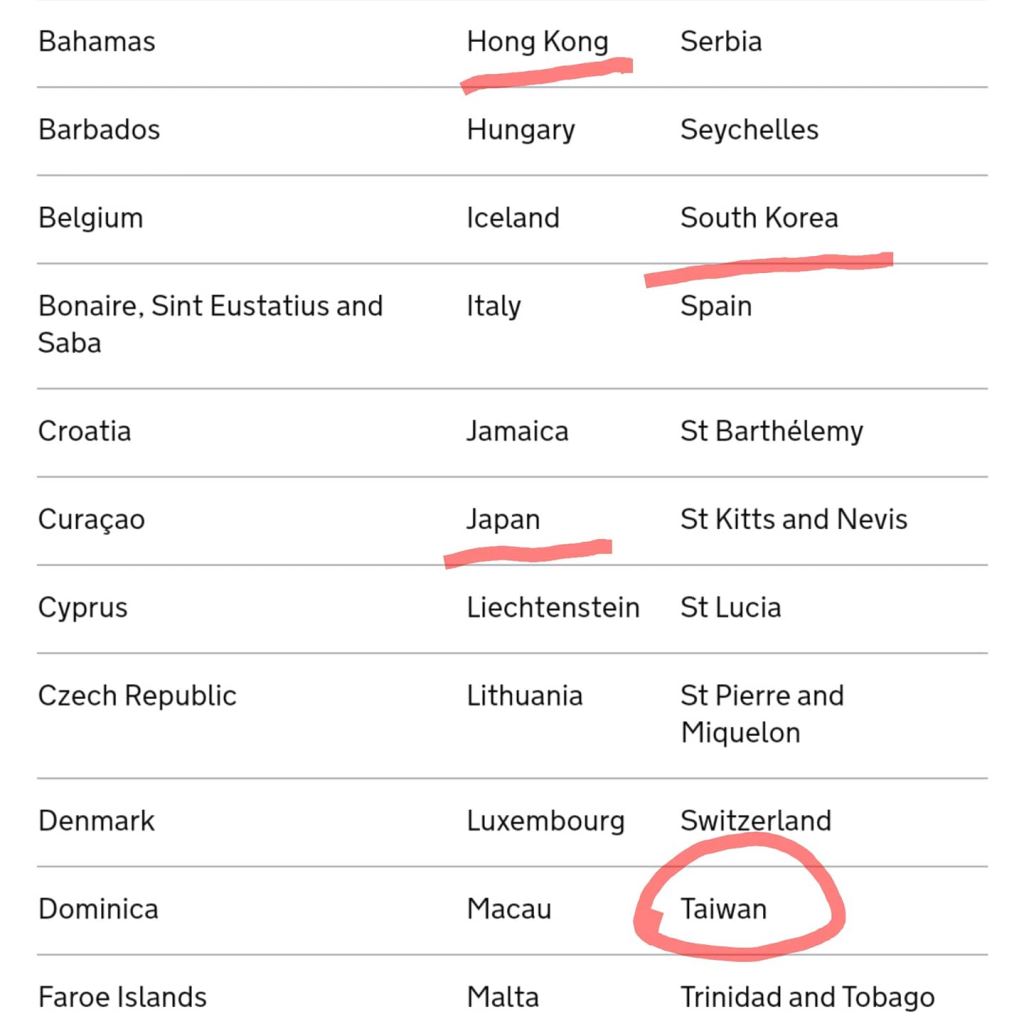Click on Barbados in the list
Image resolution: width=1024 pixels, height=1024 pixels.
tap(99, 129)
